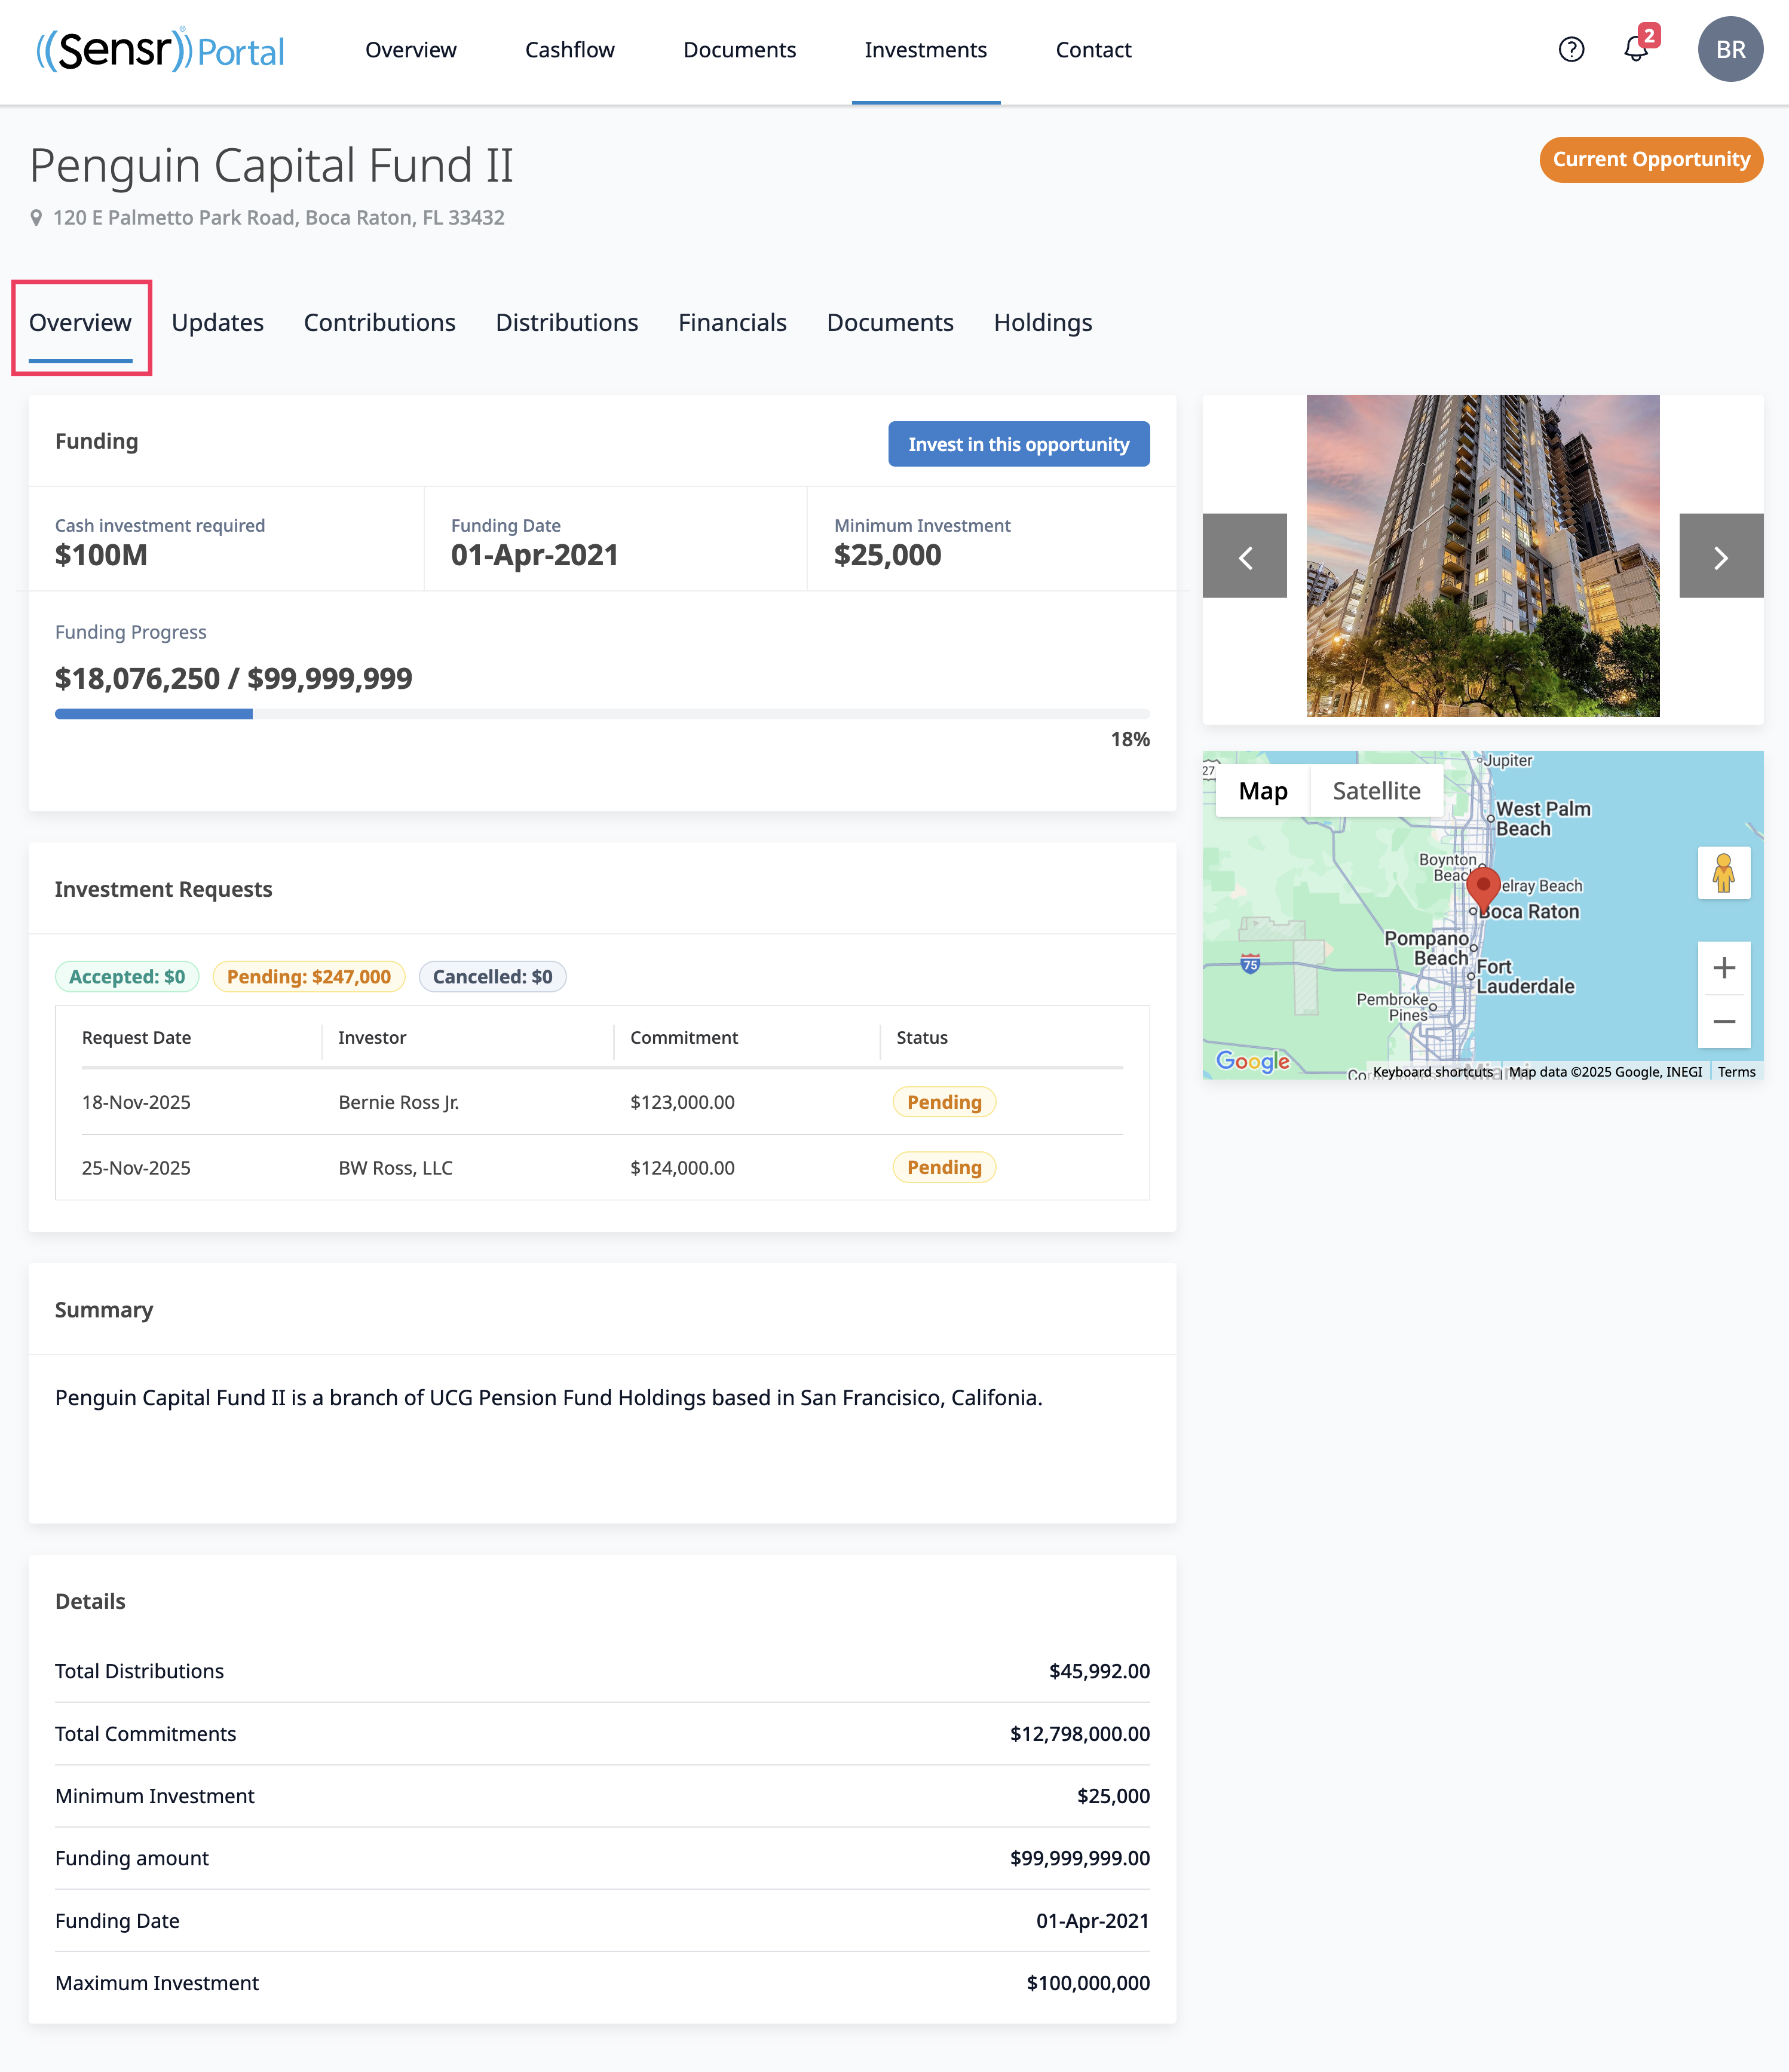Click the Current Opportunity badge

click(1650, 160)
